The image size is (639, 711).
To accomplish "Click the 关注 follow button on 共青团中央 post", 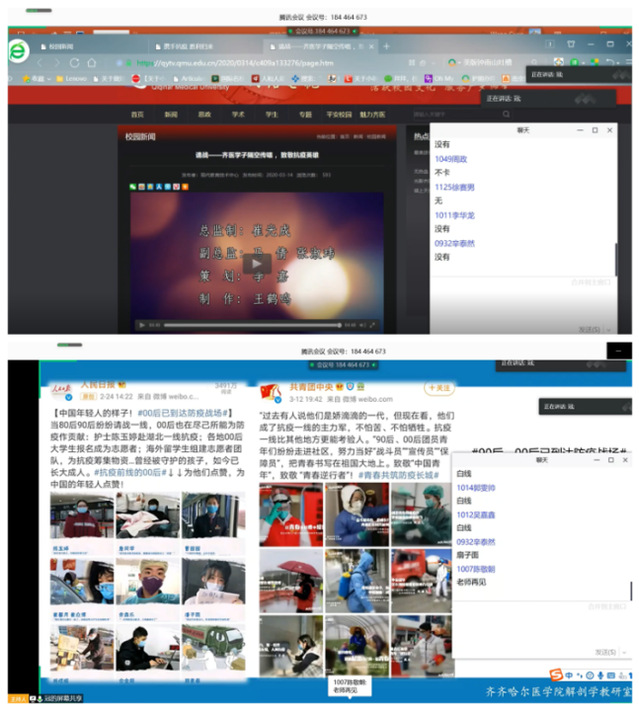I will 438,387.
